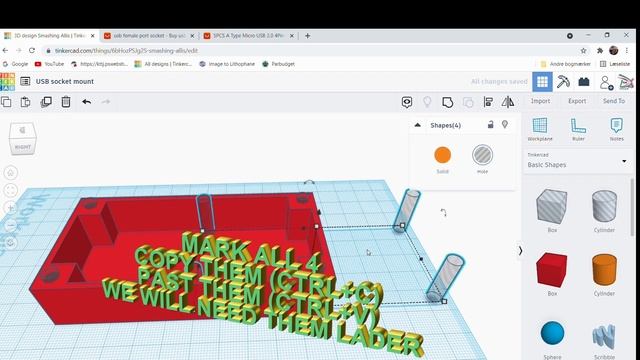This screenshot has height=360, width=640.
Task: Select the Ruler tool
Action: pos(578,129)
